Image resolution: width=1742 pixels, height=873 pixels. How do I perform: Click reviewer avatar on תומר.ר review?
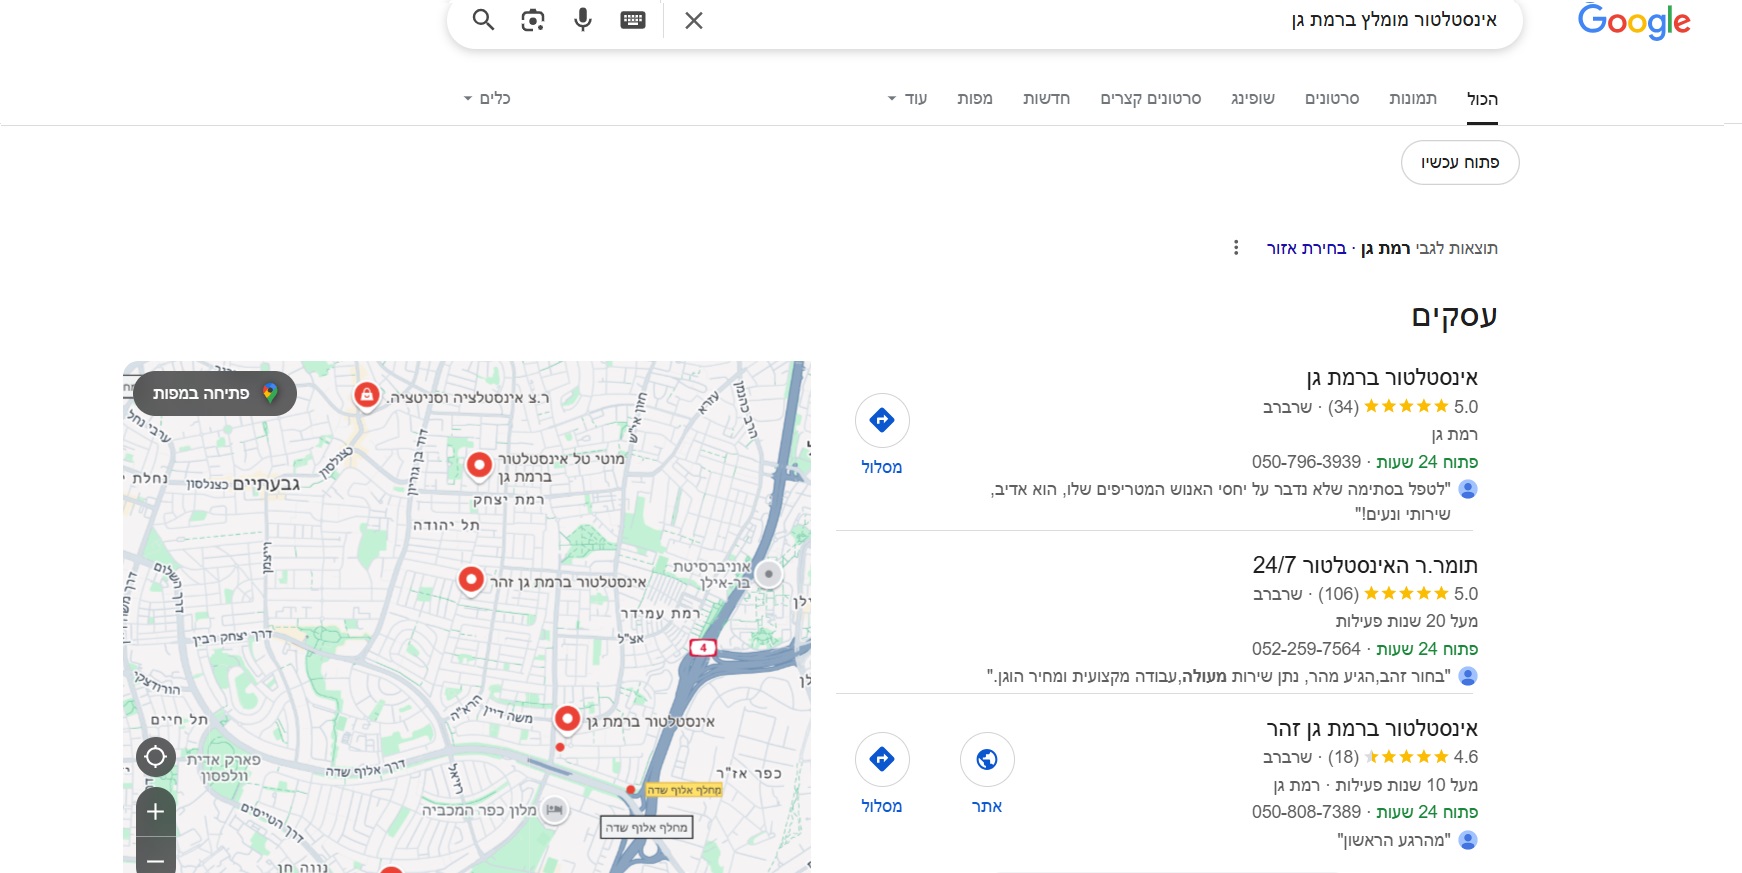click(1468, 676)
